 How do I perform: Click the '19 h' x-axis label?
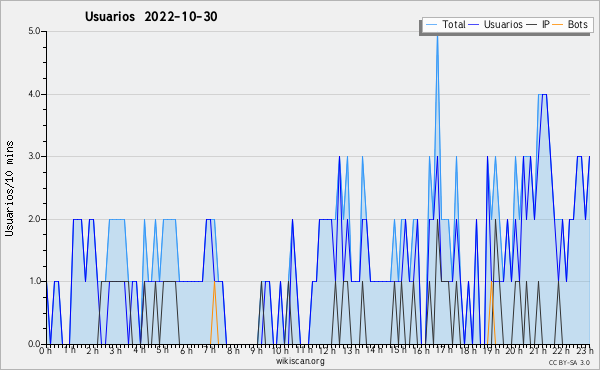tap(491, 351)
